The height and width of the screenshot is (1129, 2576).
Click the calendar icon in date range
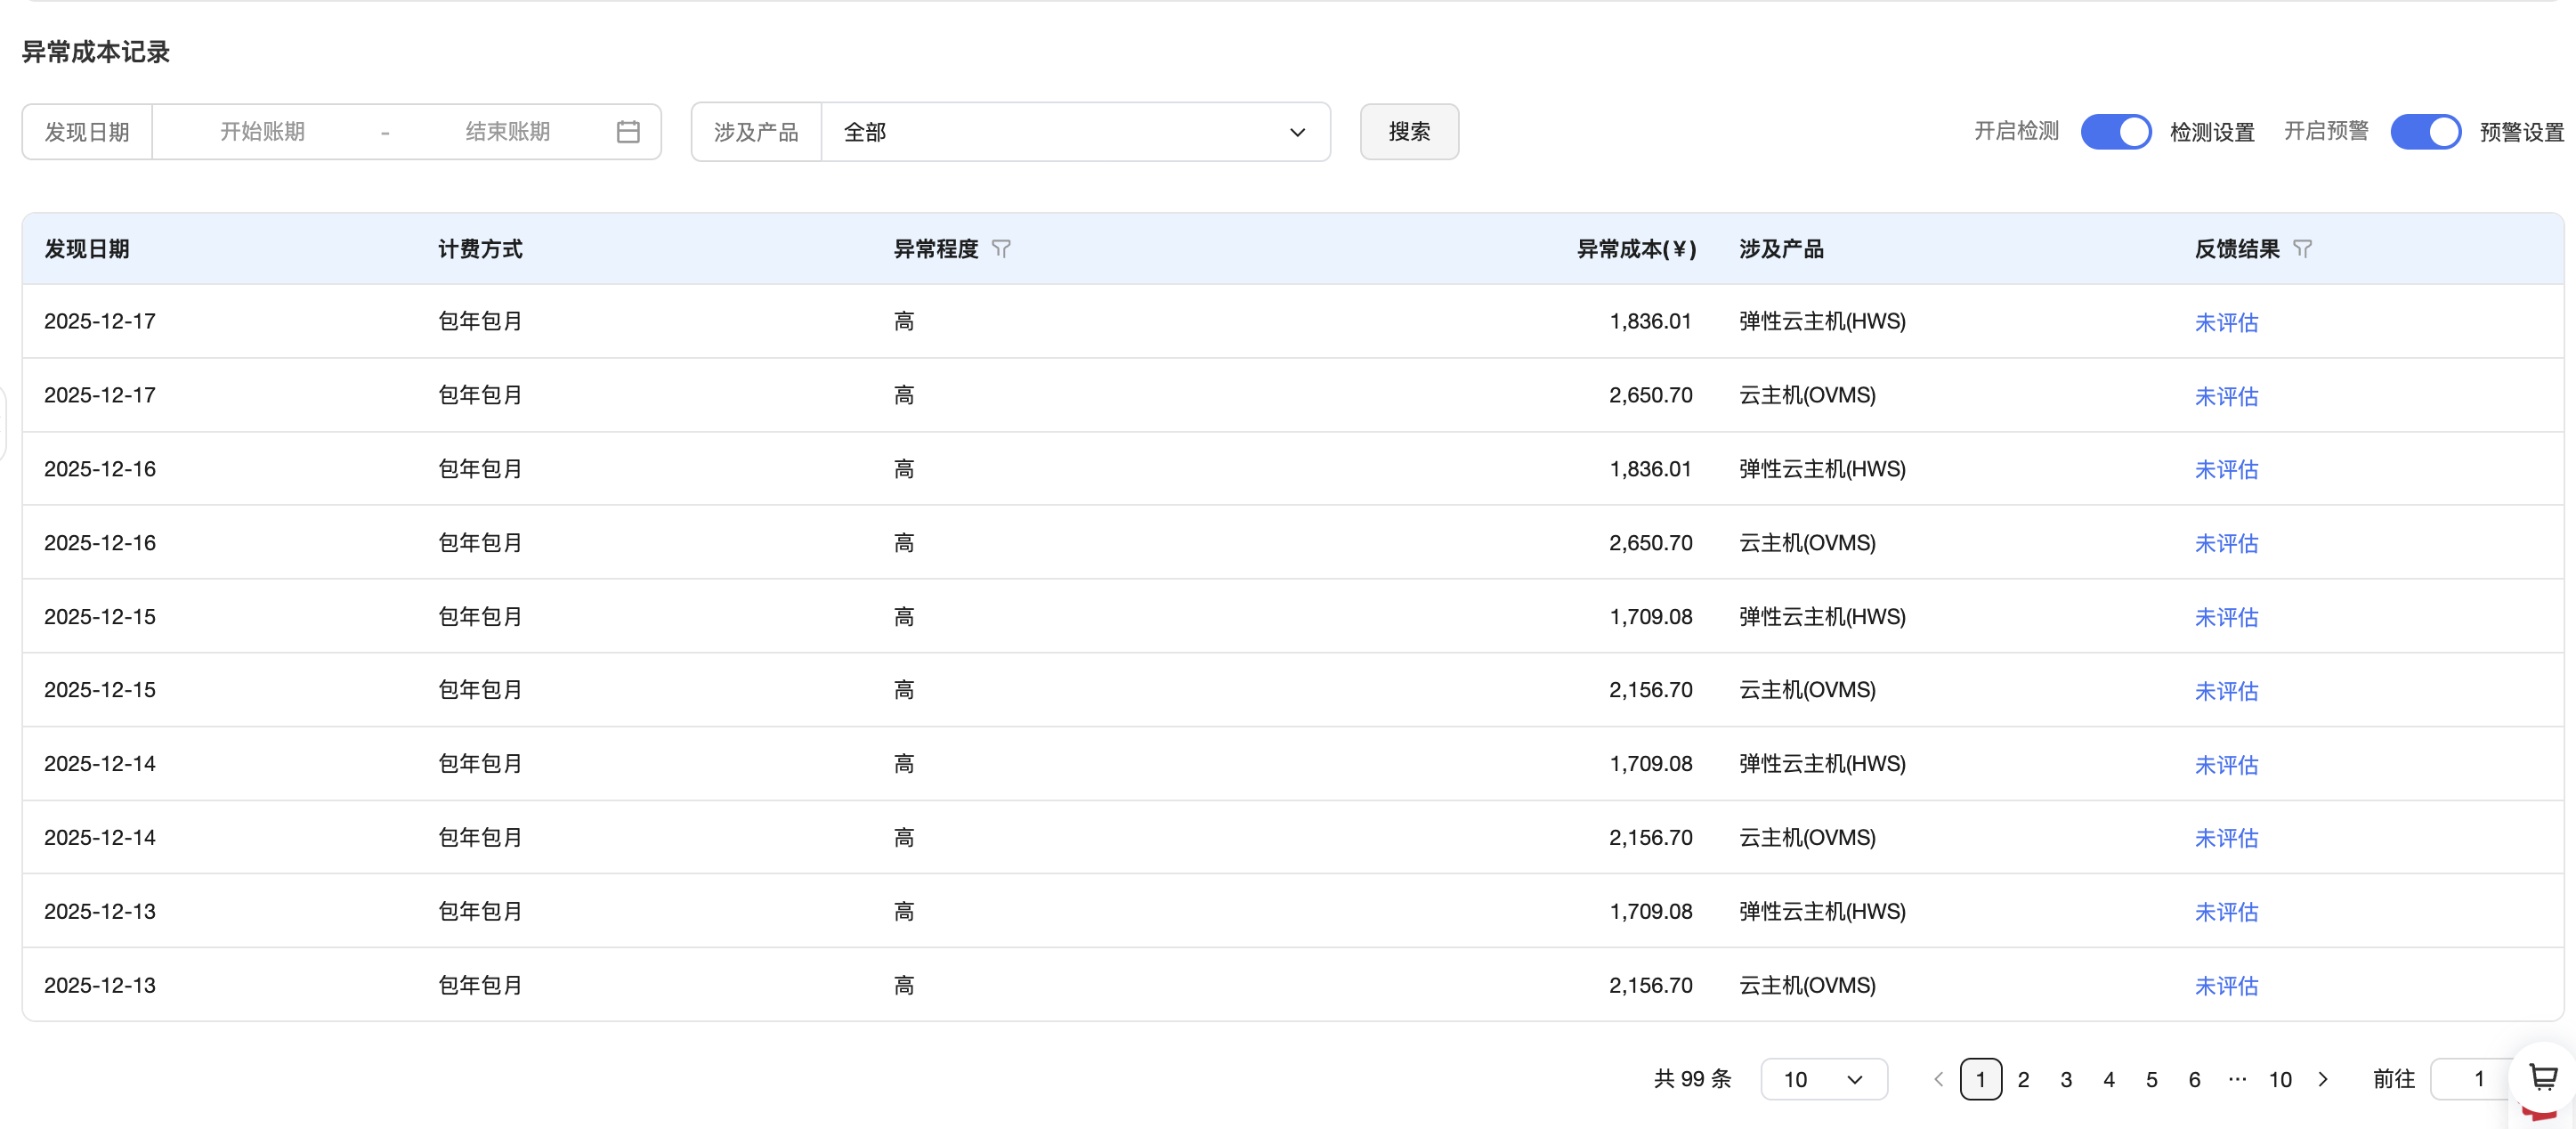coord(628,132)
